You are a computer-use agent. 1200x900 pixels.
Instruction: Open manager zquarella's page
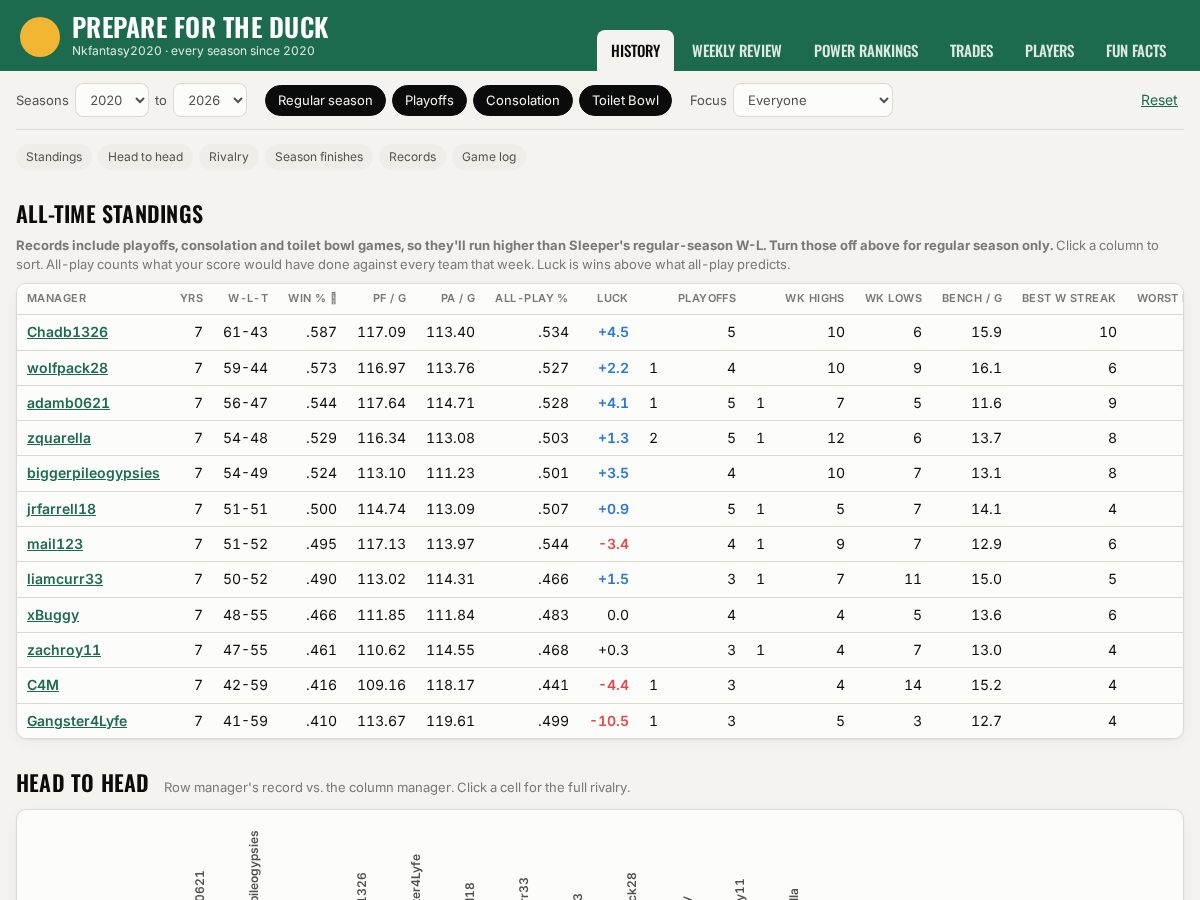[x=59, y=438]
